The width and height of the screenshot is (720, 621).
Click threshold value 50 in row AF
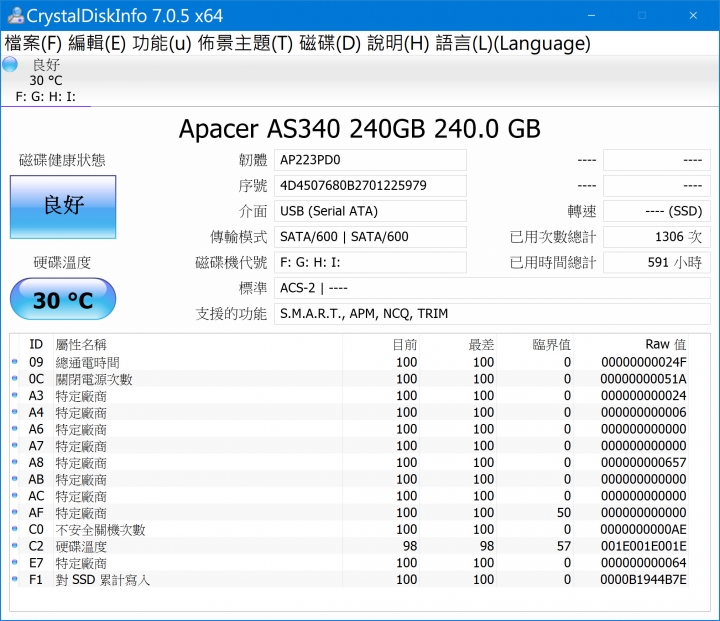pos(564,512)
